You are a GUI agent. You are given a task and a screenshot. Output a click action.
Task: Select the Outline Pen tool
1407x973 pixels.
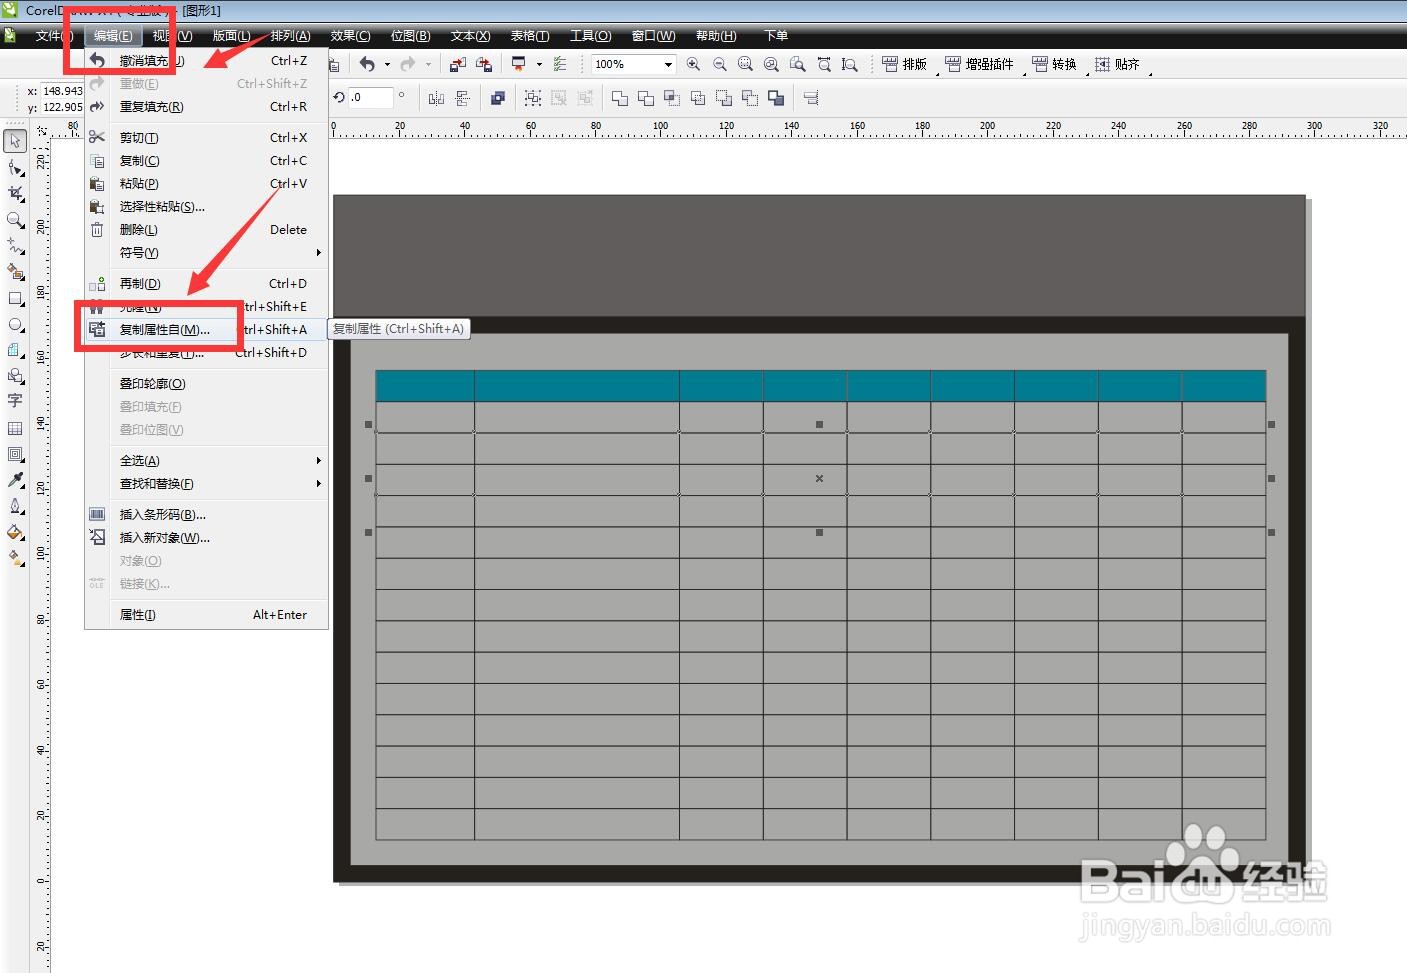pos(15,506)
